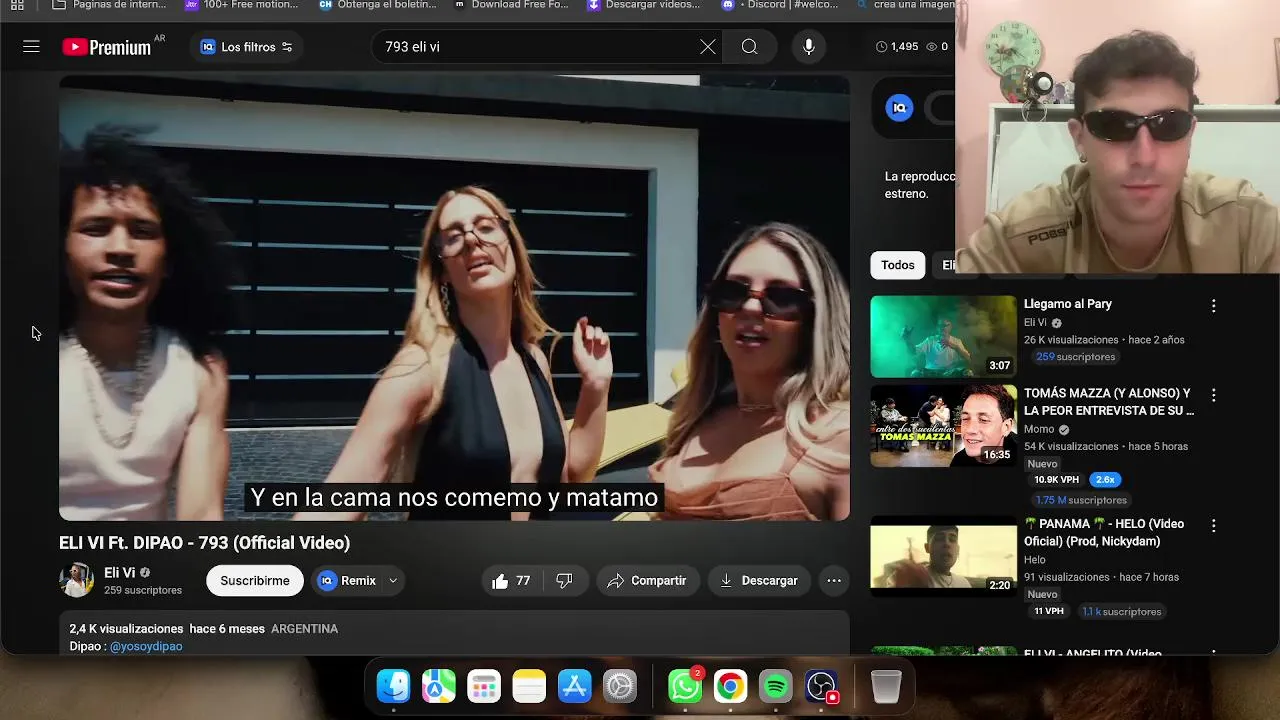Open the 100+ Free motion... bookmark
1280x720 pixels.
coord(242,5)
